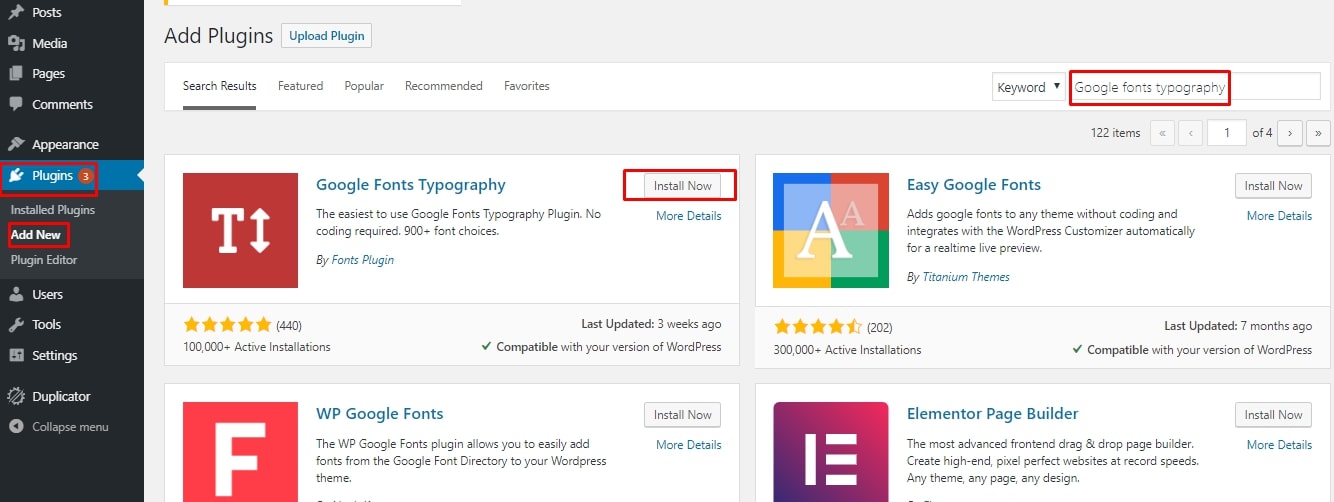The width and height of the screenshot is (1334, 502).
Task: Install the WP Google Fonts plugin
Action: click(682, 414)
